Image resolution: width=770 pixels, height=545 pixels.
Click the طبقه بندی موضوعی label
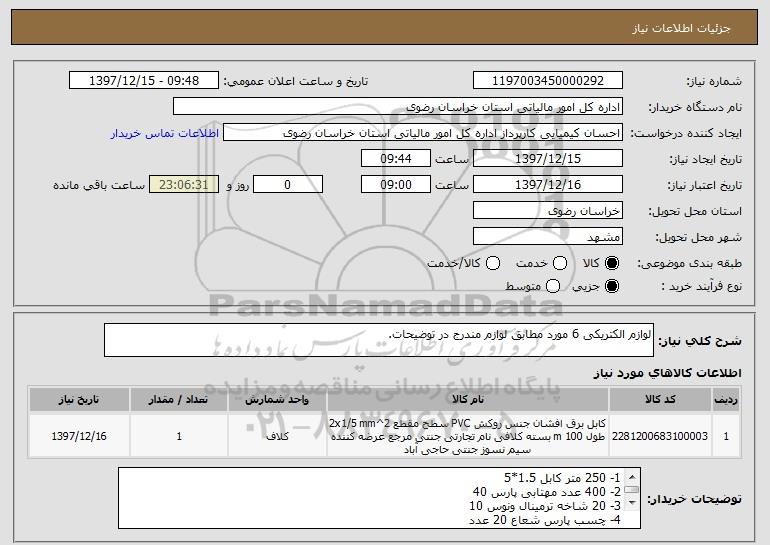pos(689,264)
